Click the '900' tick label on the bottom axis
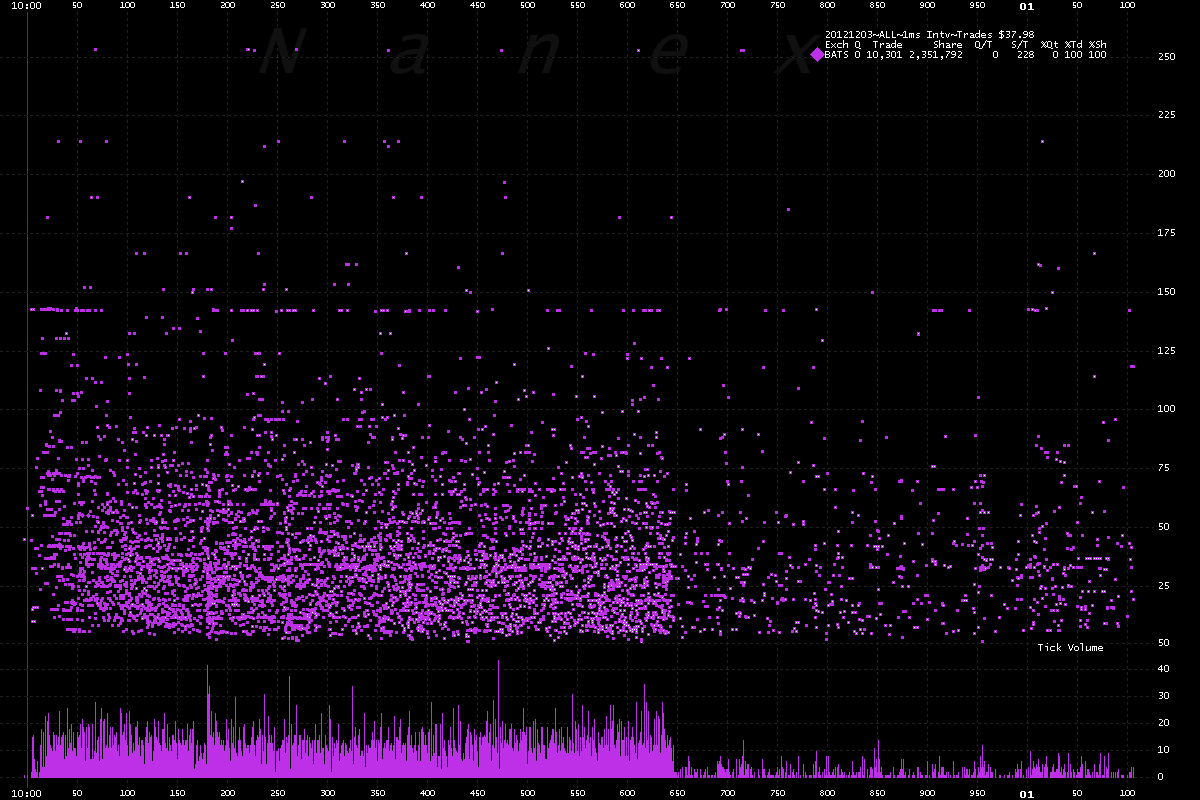The image size is (1200, 800). click(x=927, y=792)
